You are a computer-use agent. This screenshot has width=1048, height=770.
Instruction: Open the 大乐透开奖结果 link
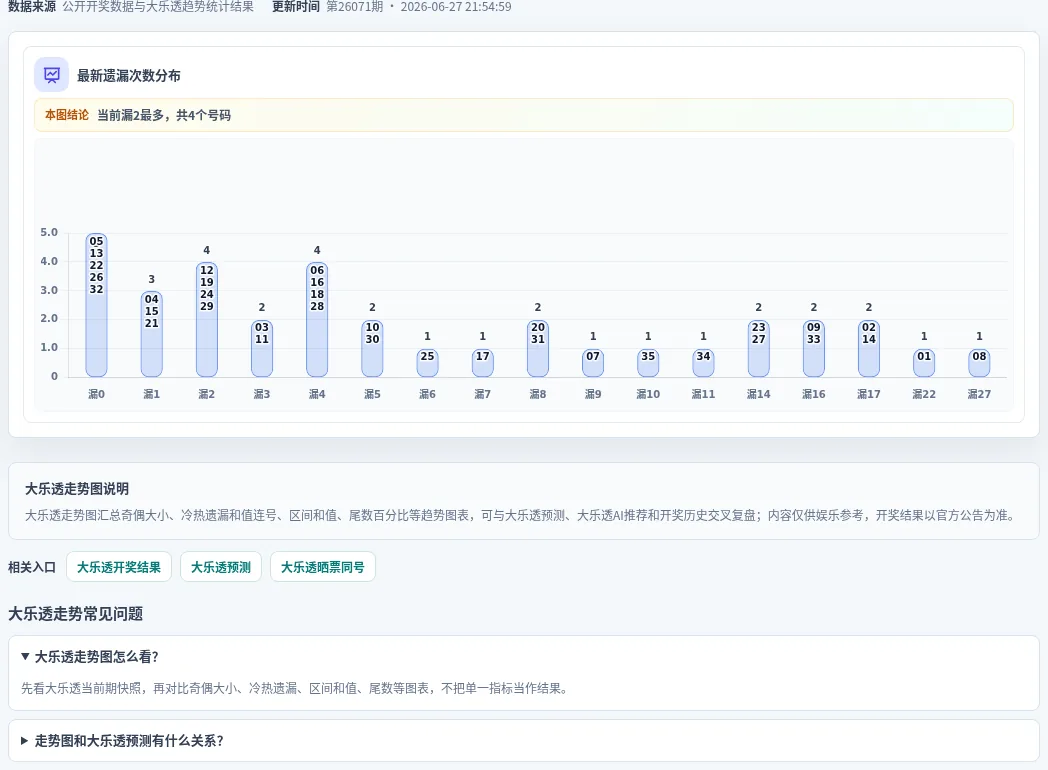[119, 567]
